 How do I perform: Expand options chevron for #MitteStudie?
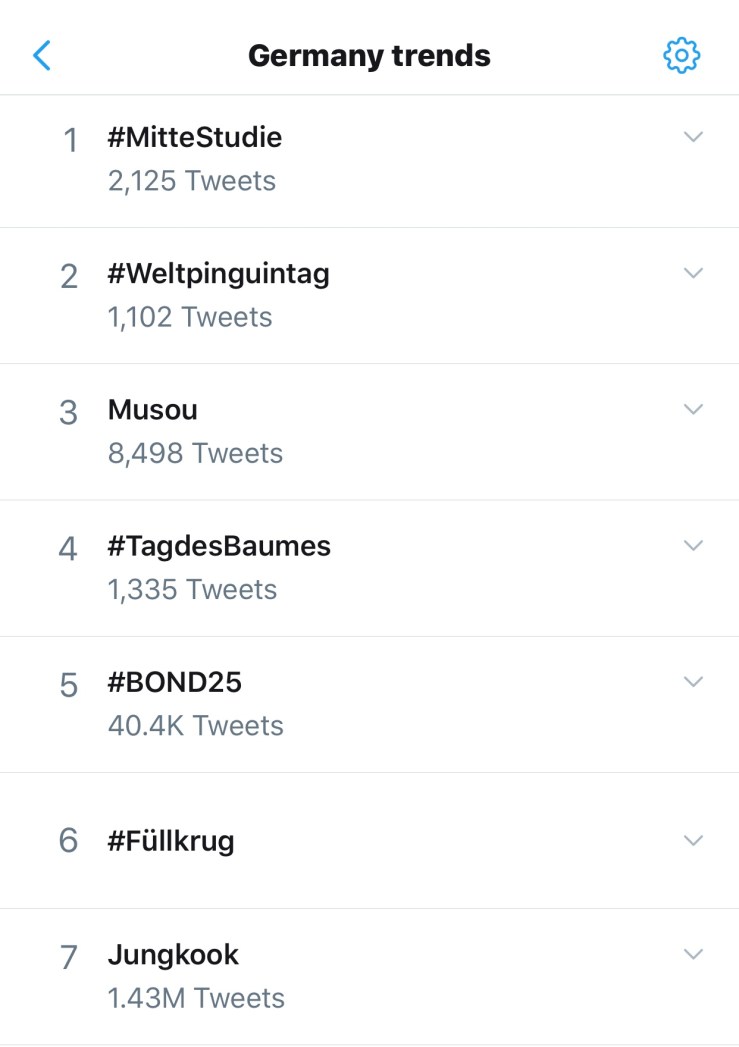(693, 137)
